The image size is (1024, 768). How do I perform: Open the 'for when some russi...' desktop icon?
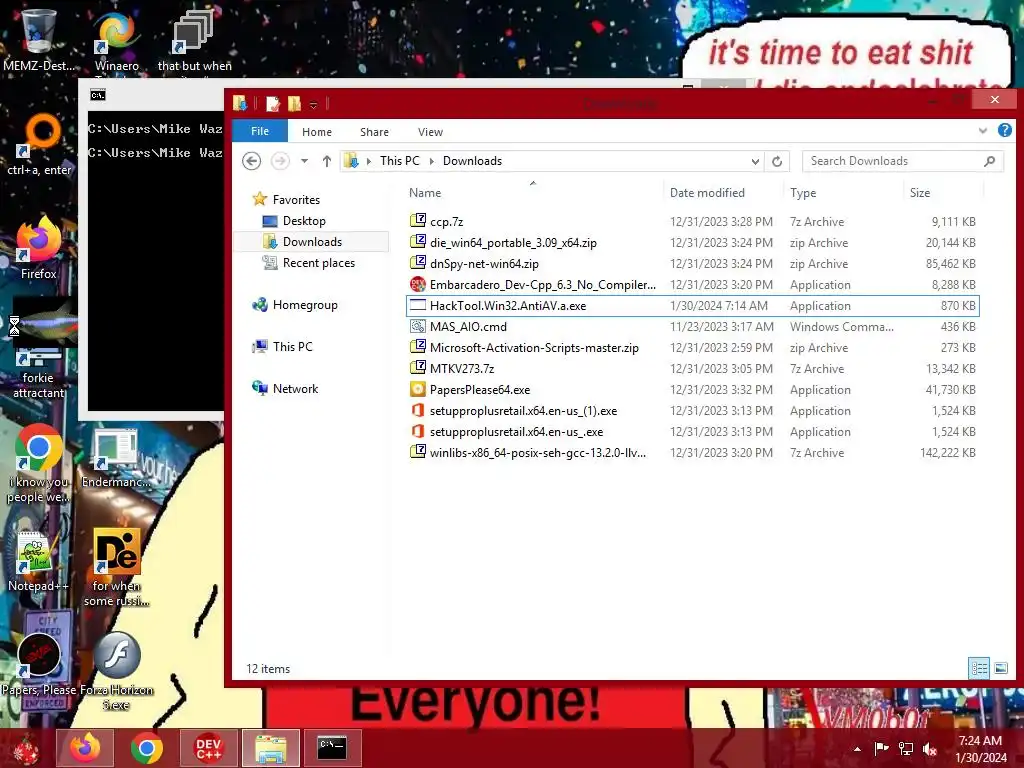[x=116, y=567]
